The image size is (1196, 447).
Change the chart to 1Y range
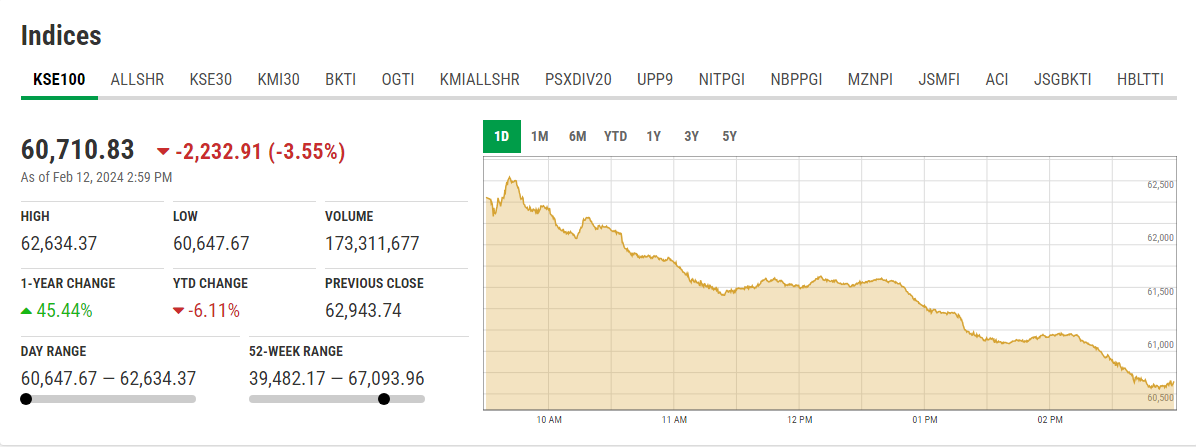pyautogui.click(x=653, y=136)
